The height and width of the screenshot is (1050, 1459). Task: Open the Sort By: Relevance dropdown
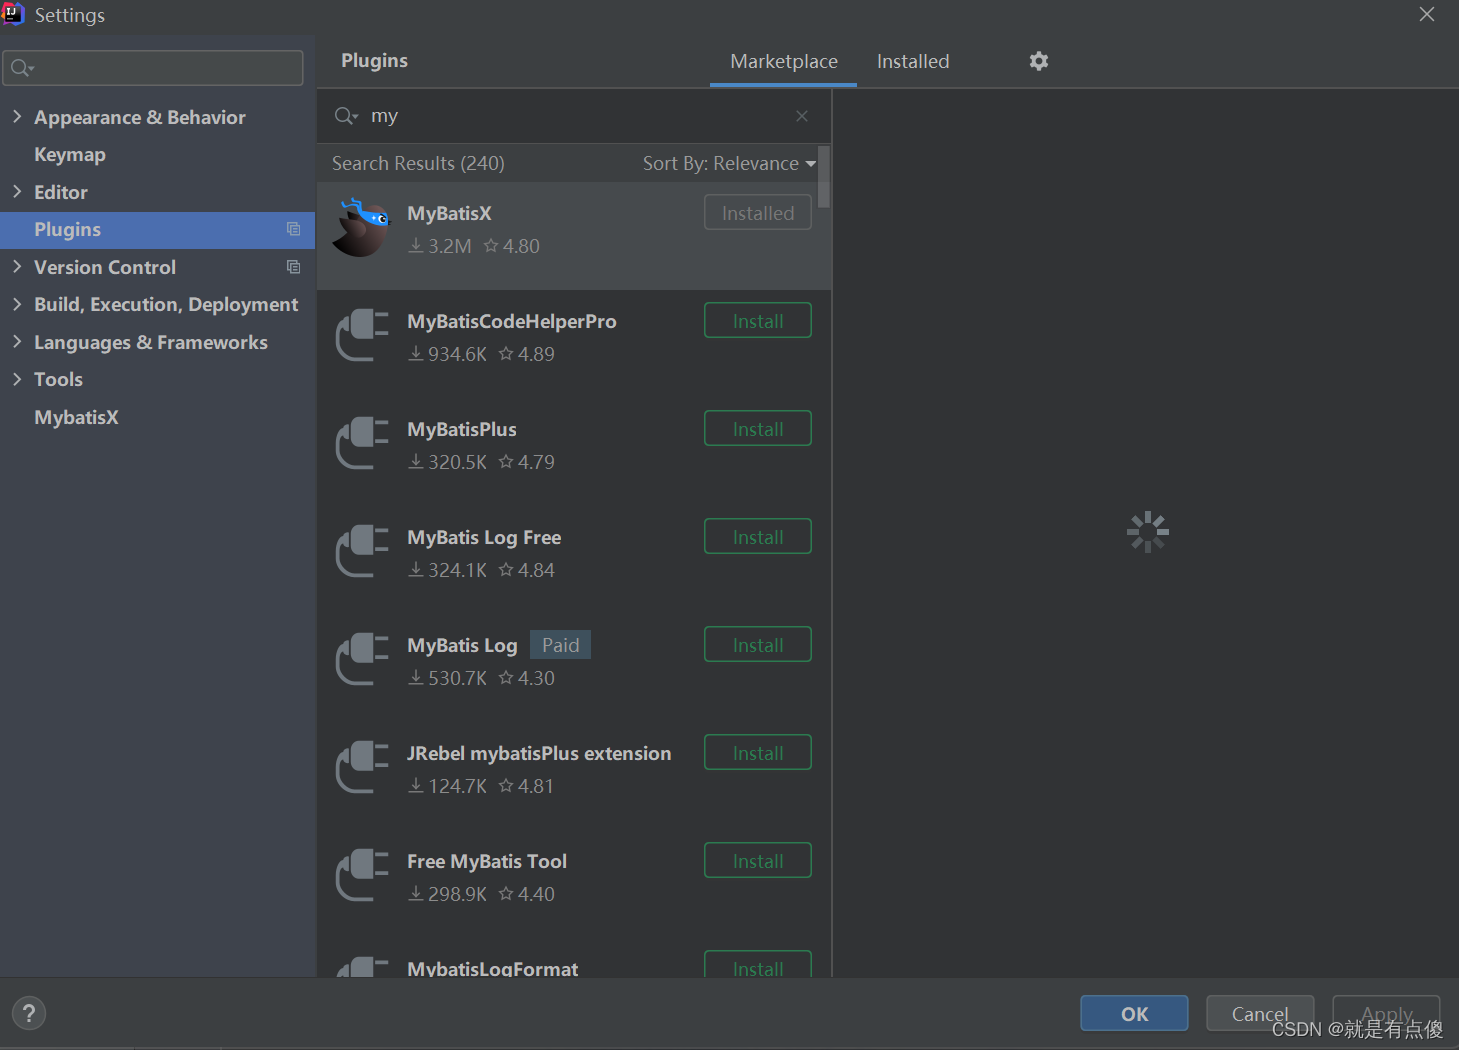(x=729, y=163)
